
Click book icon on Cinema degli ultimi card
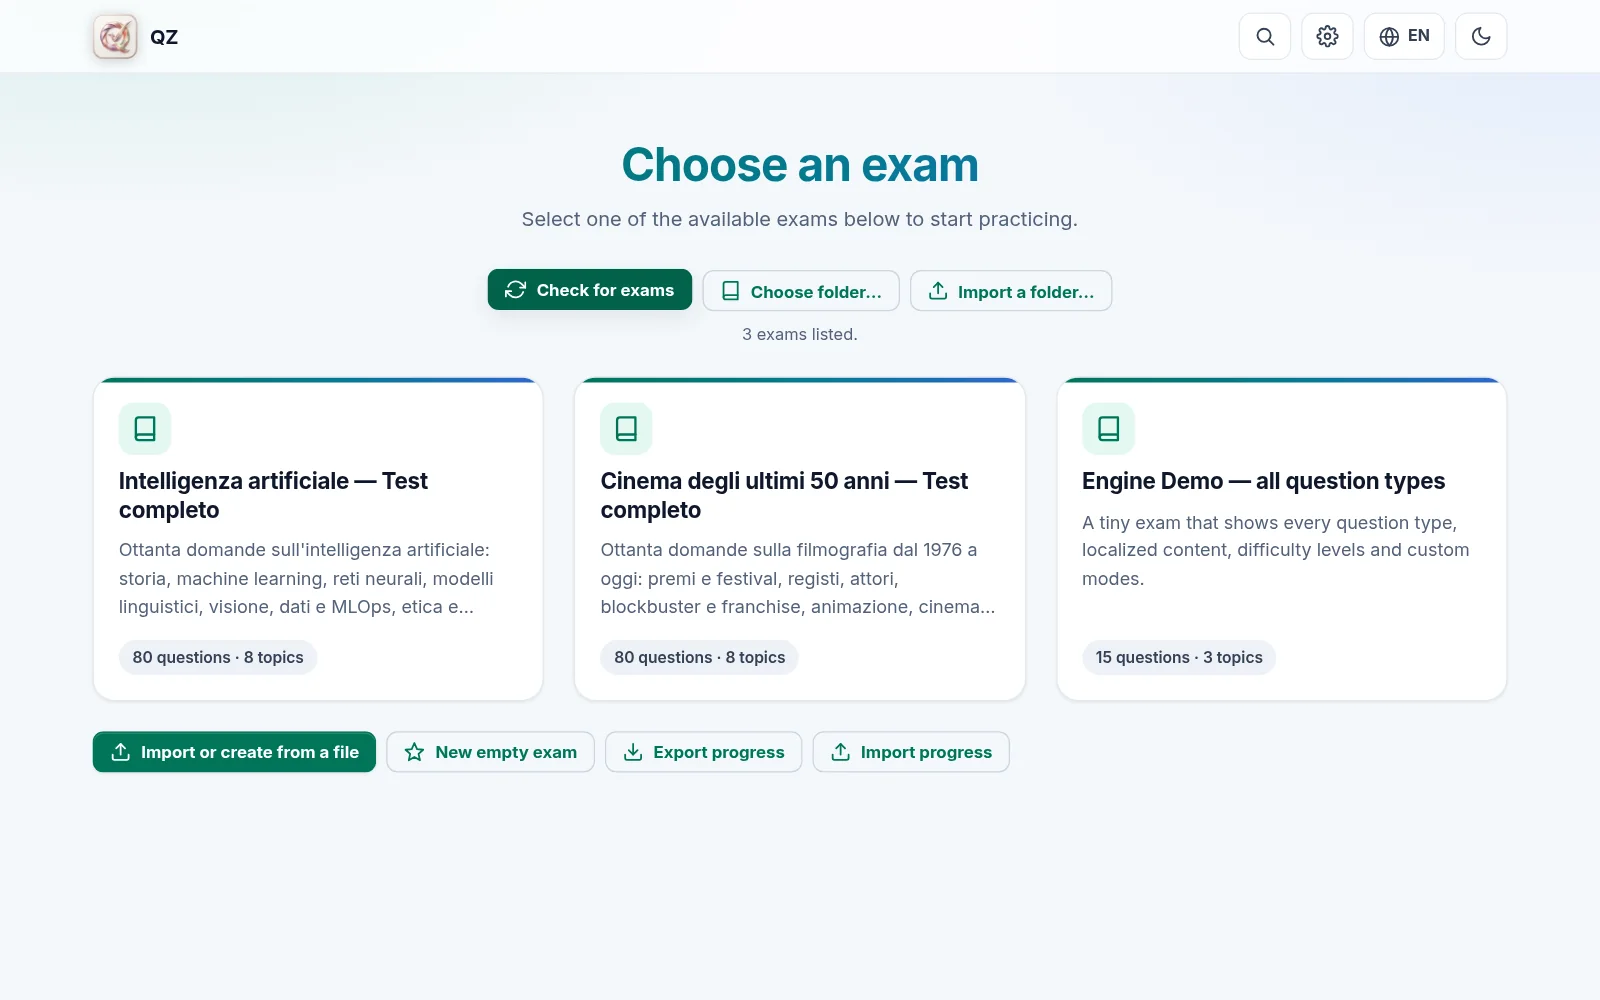tap(626, 429)
